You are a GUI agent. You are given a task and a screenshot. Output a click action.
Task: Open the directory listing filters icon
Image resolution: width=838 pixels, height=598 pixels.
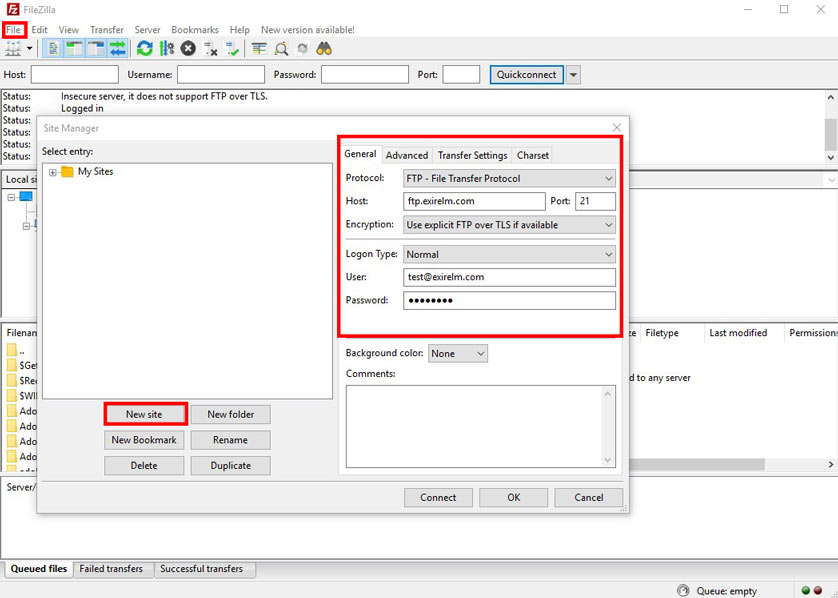click(x=259, y=49)
